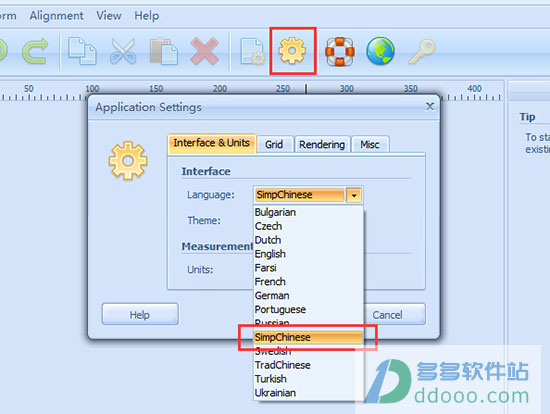Select French from language list
550x414 pixels.
[x=308, y=282]
